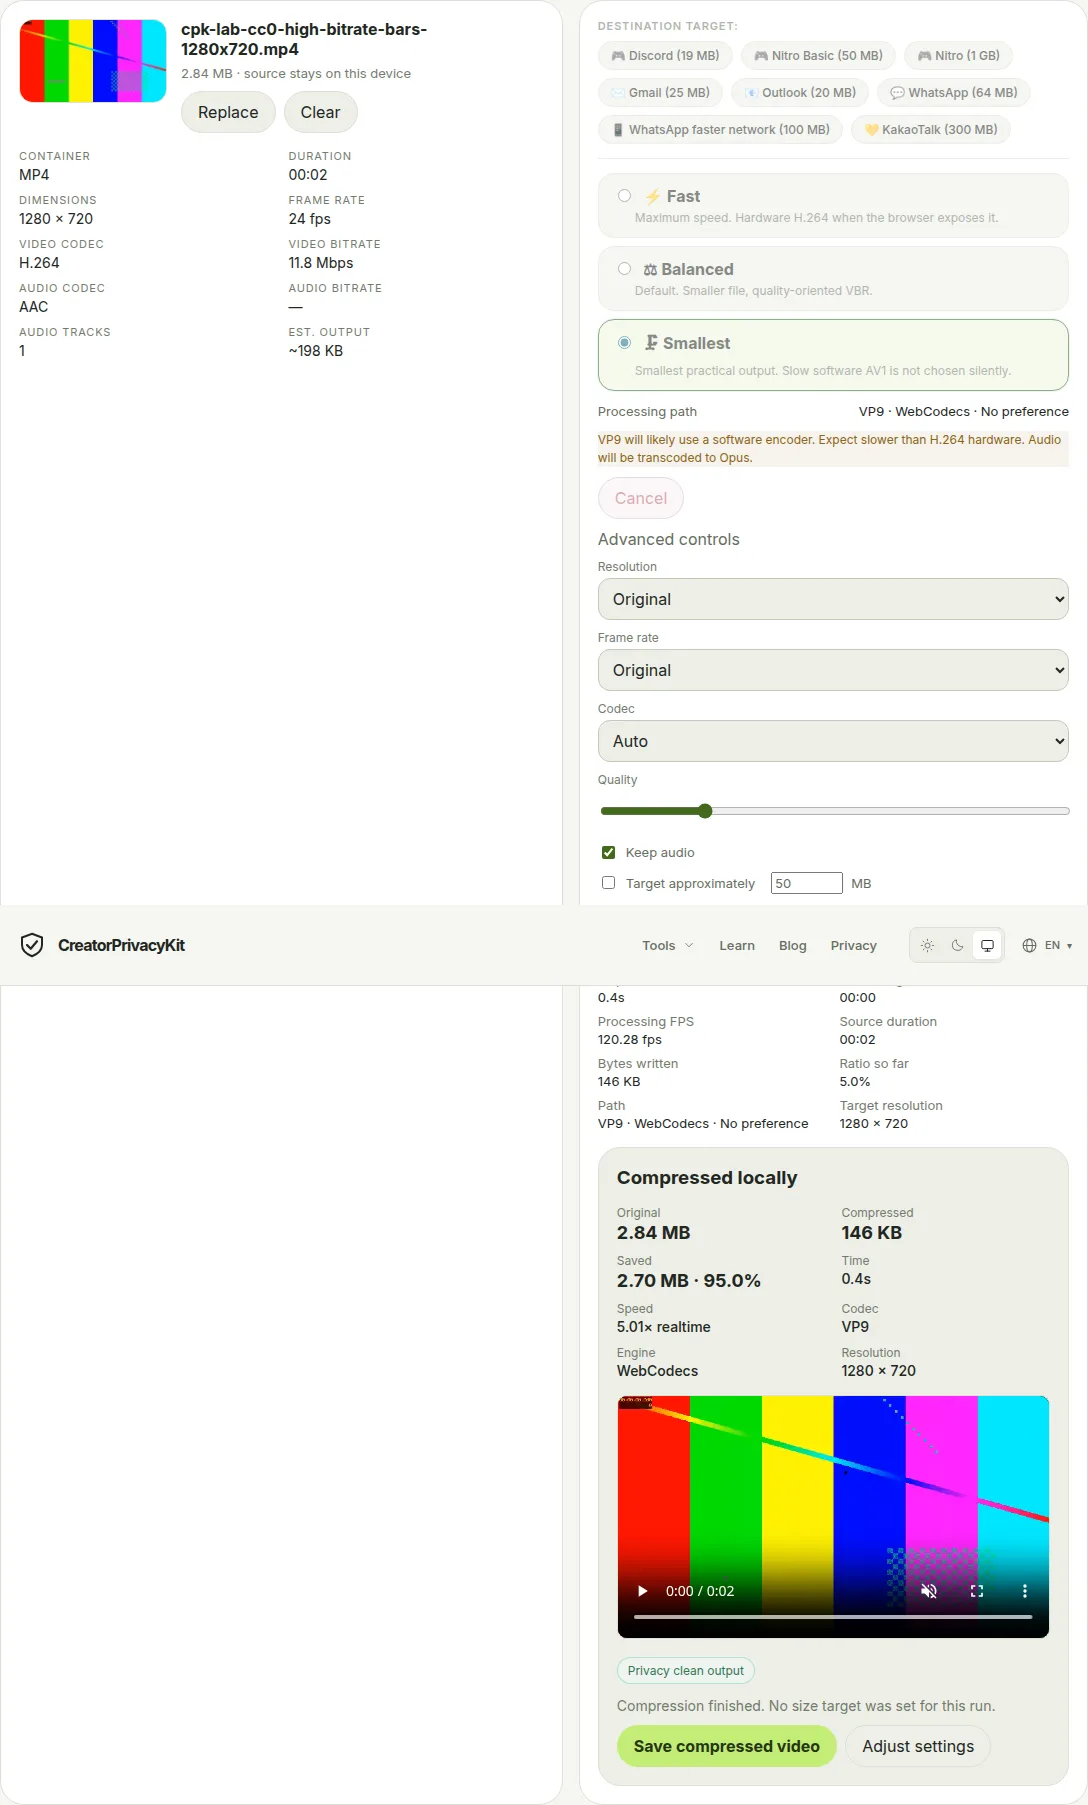Image resolution: width=1088 pixels, height=1805 pixels.
Task: Click the file name cpk-lab-cc0-high-bitrate-bars-1280x720.mp4
Action: 304,39
